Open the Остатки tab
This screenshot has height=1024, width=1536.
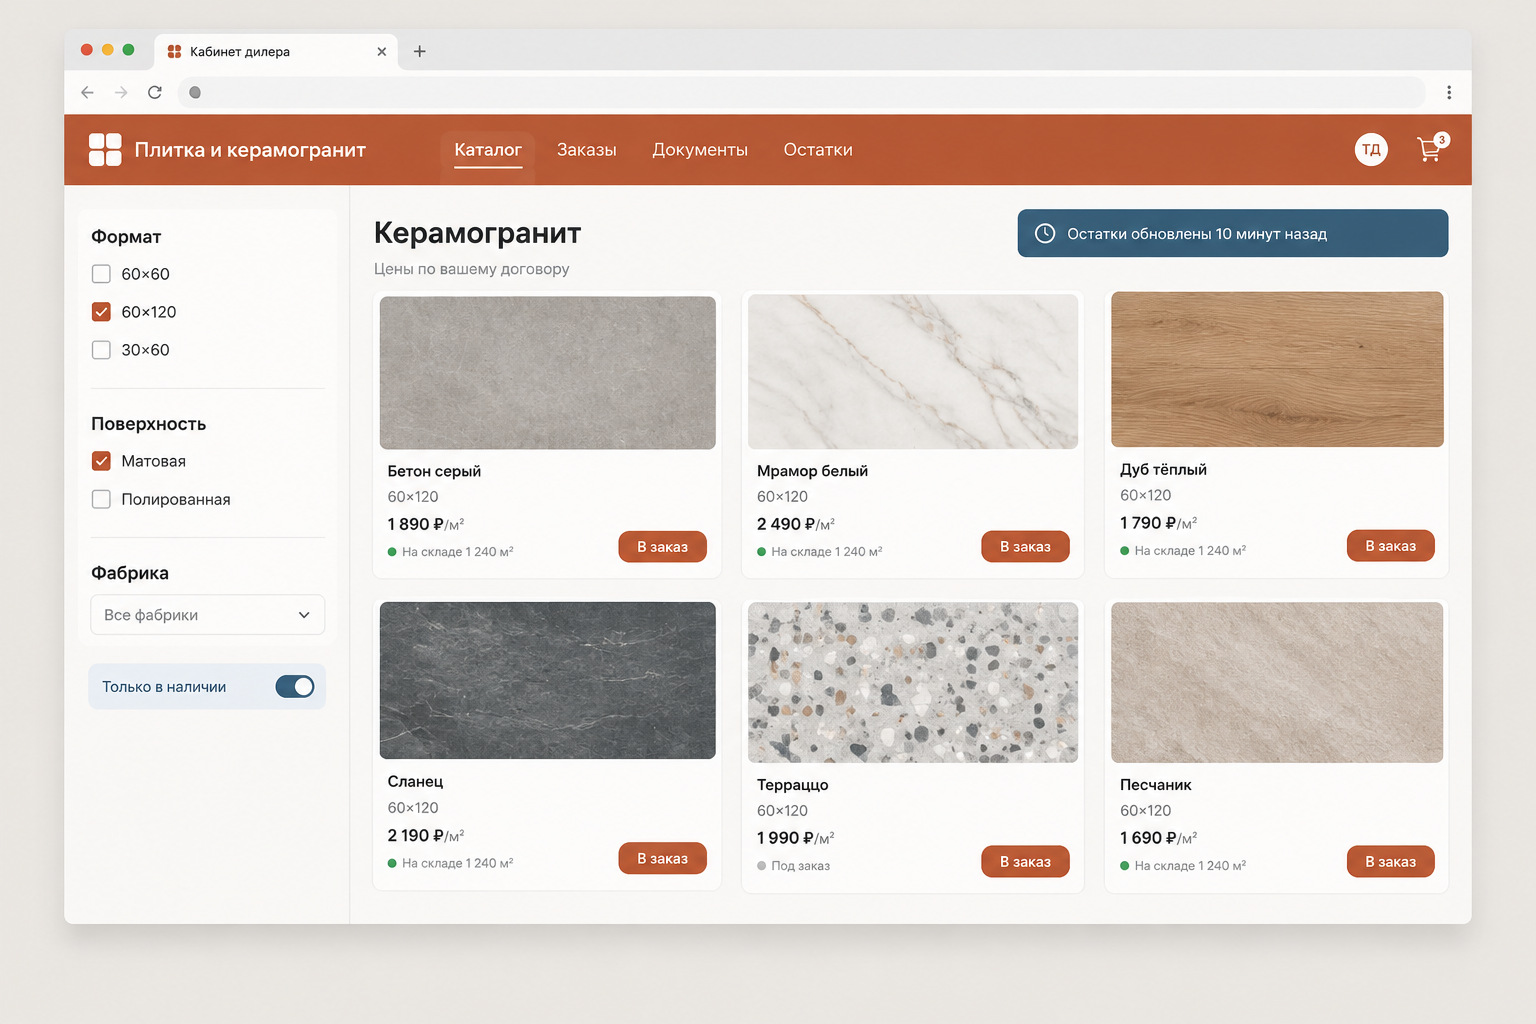pyautogui.click(x=818, y=150)
